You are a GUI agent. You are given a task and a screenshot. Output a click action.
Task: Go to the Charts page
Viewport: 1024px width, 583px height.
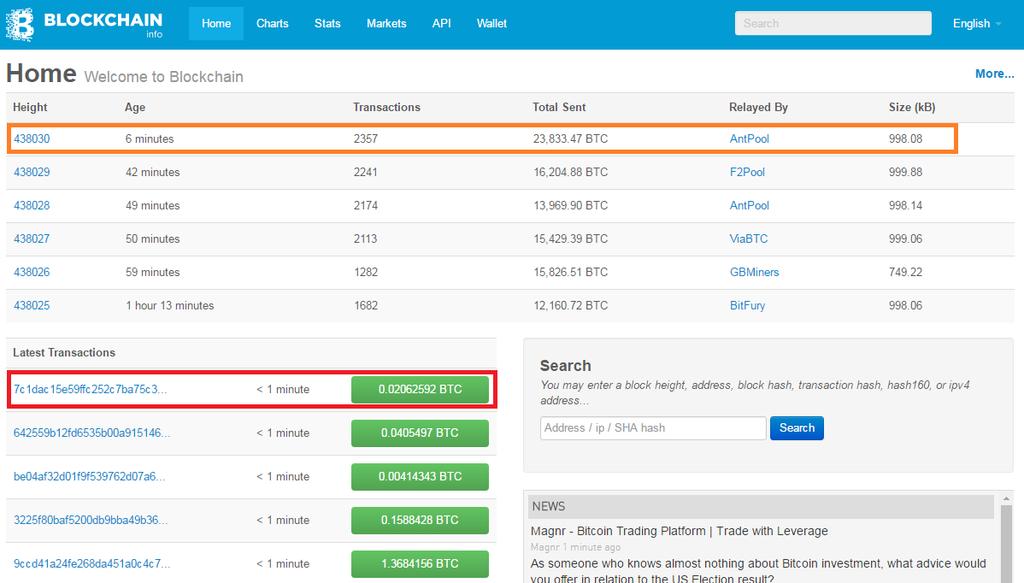[x=272, y=24]
